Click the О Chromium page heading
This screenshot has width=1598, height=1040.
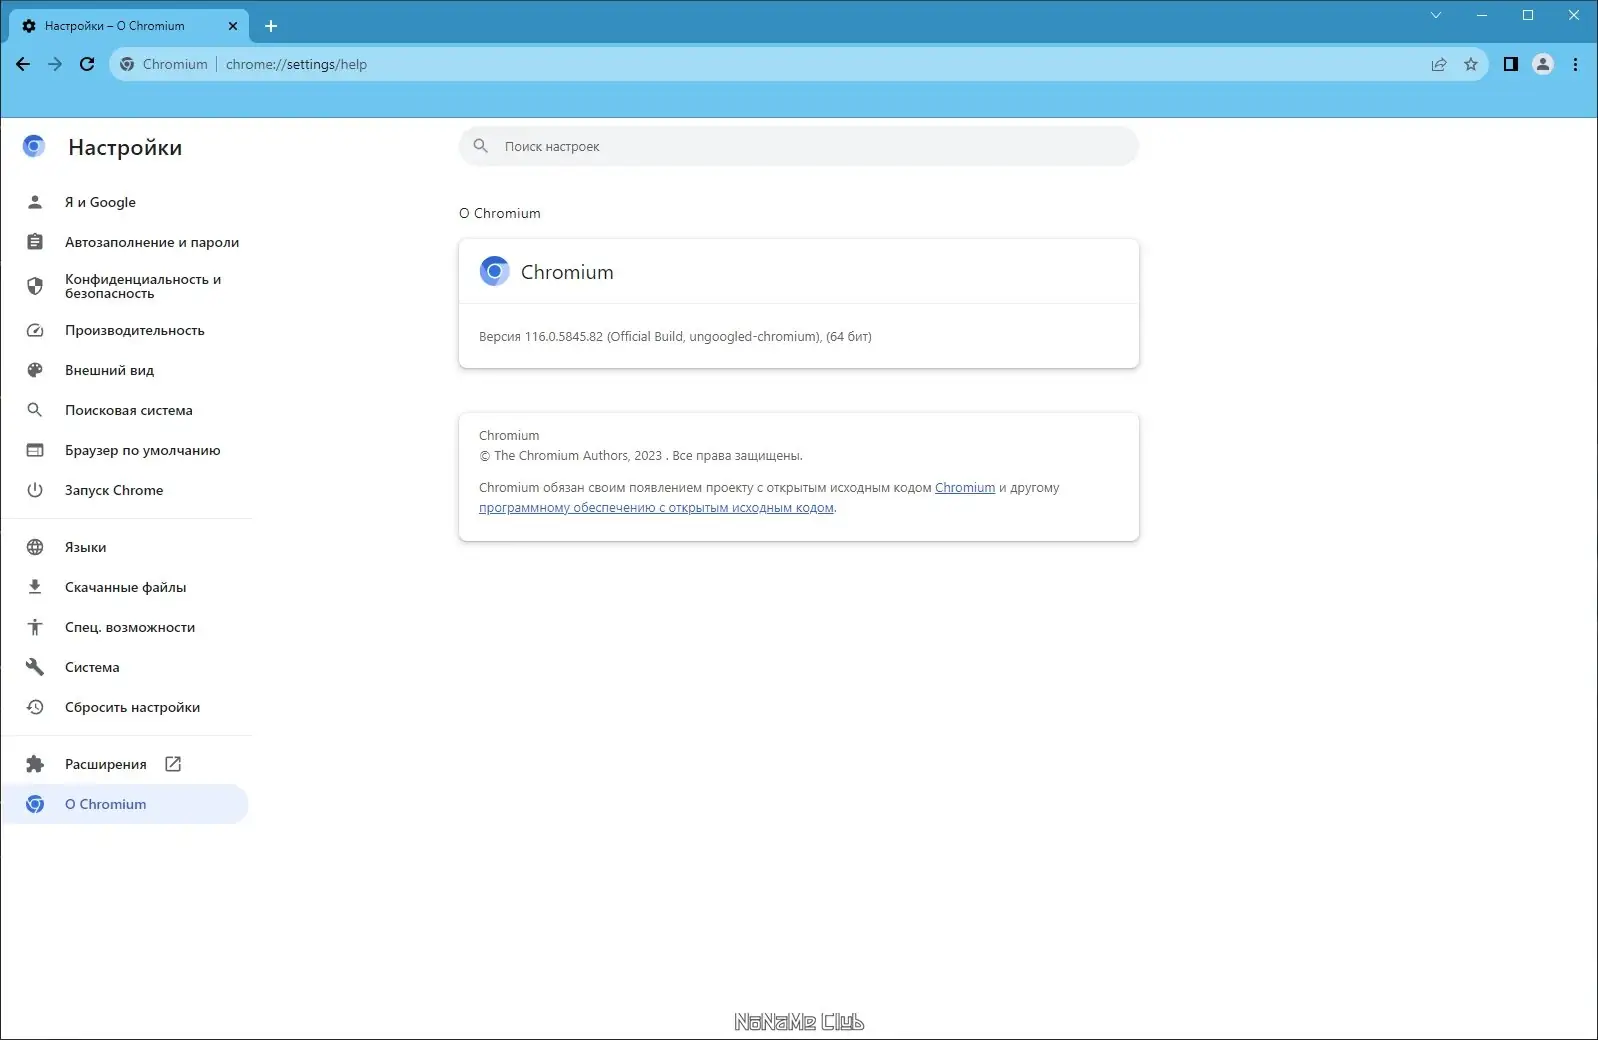pos(500,213)
